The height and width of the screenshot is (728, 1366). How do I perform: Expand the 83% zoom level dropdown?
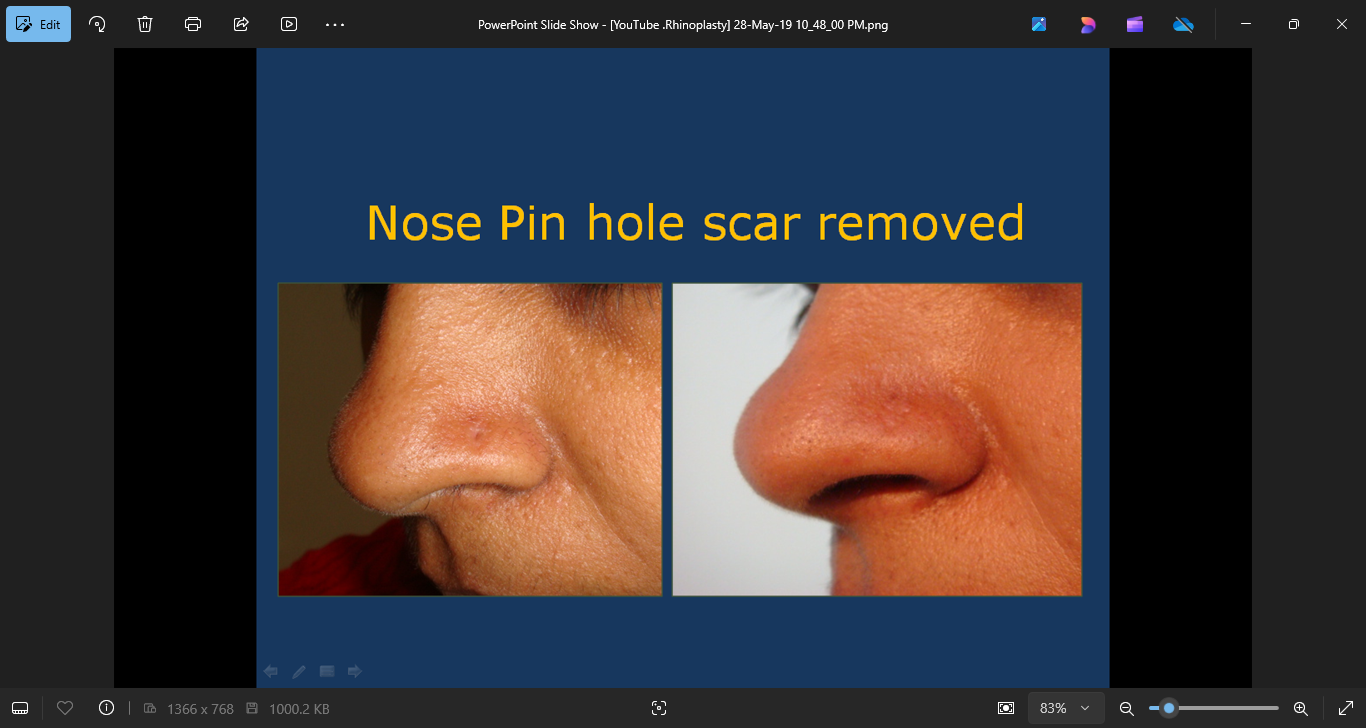[x=1066, y=708]
